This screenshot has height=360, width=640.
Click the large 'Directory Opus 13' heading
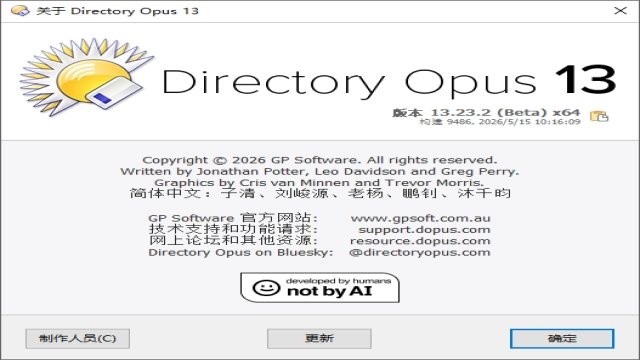pyautogui.click(x=389, y=82)
